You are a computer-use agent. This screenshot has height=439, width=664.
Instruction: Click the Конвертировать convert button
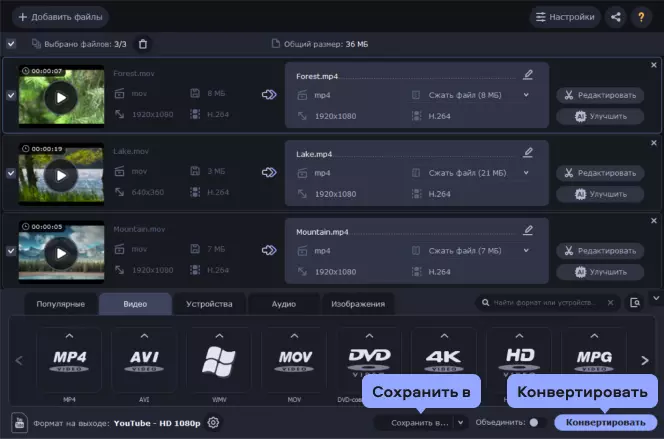point(606,422)
